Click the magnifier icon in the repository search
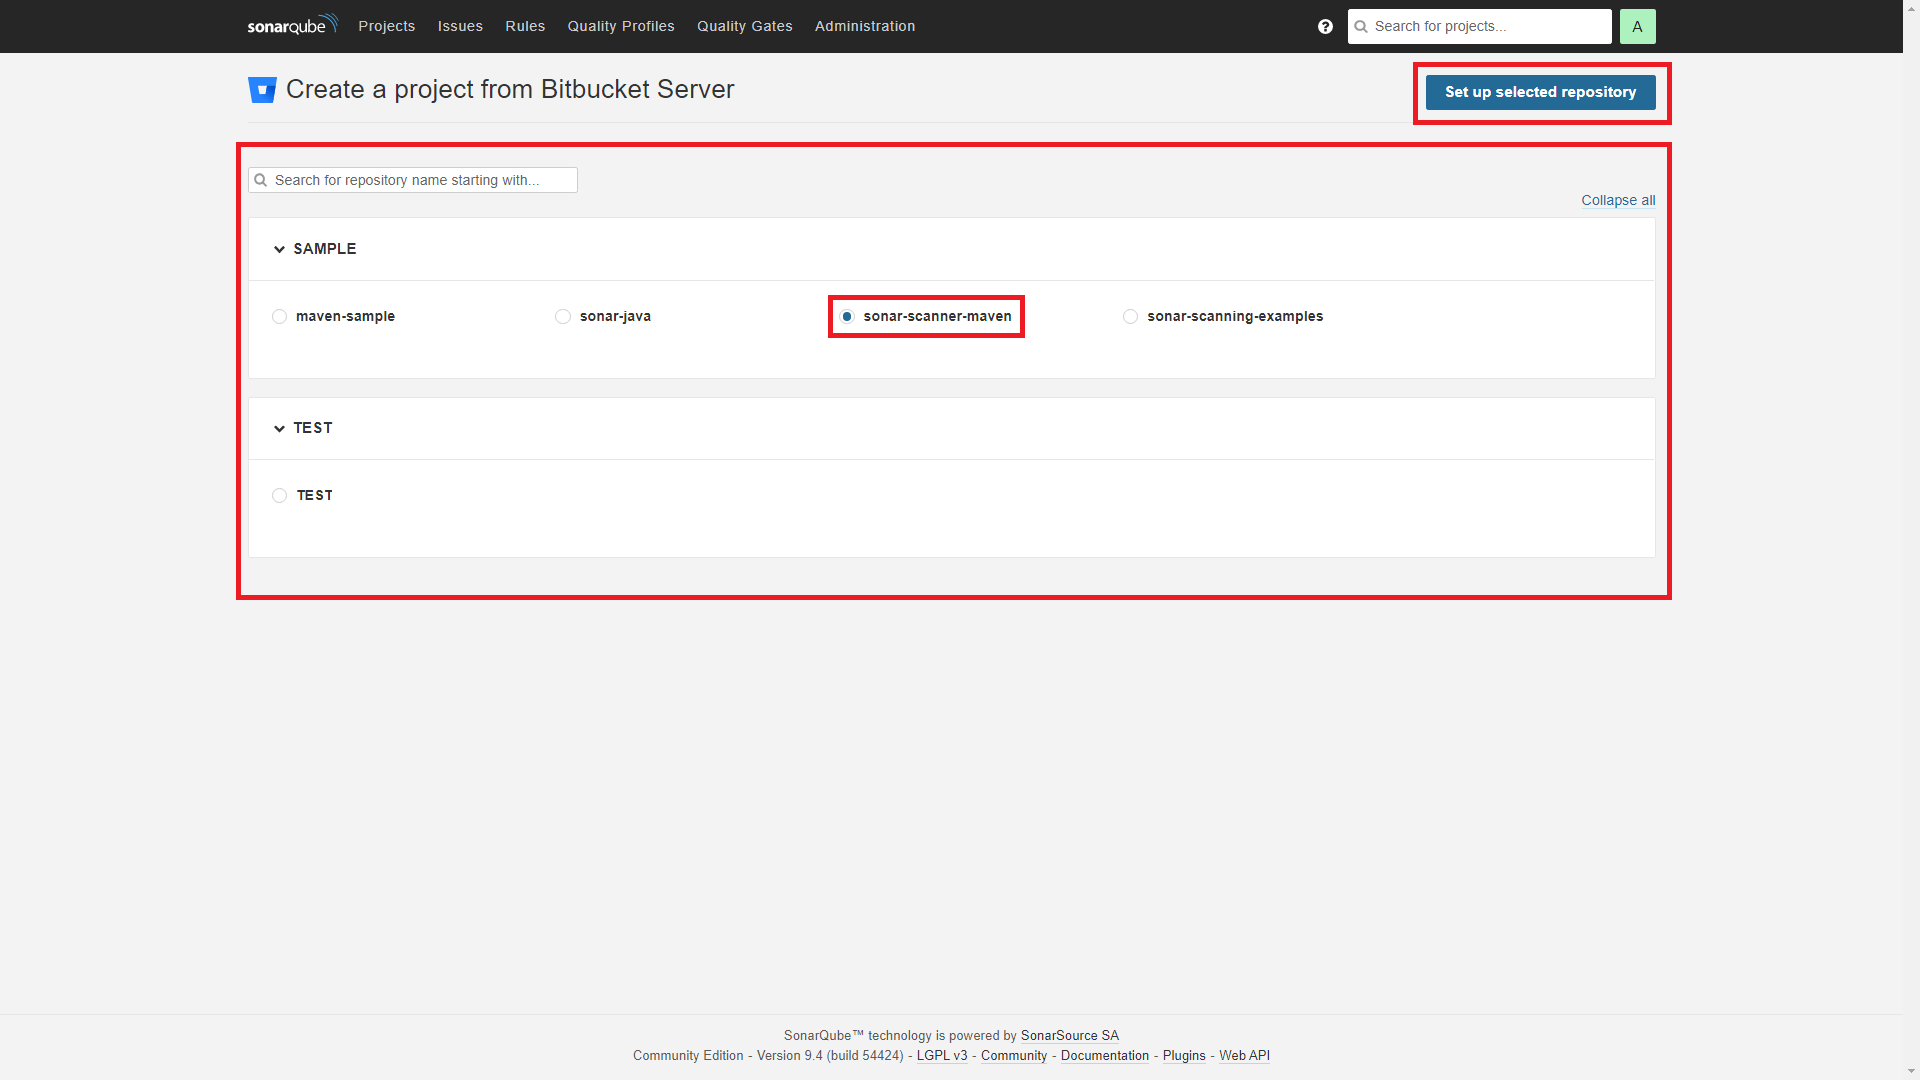 (261, 180)
